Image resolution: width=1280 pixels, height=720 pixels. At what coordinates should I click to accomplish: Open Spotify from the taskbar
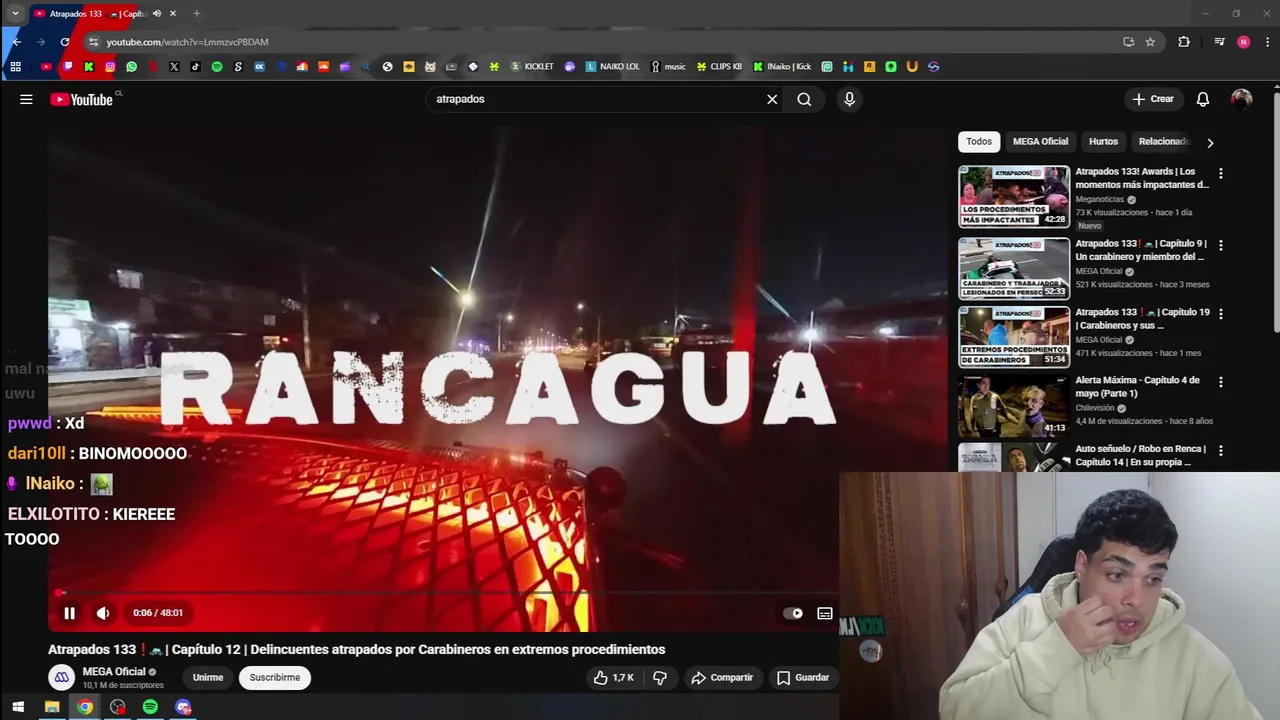click(x=150, y=707)
